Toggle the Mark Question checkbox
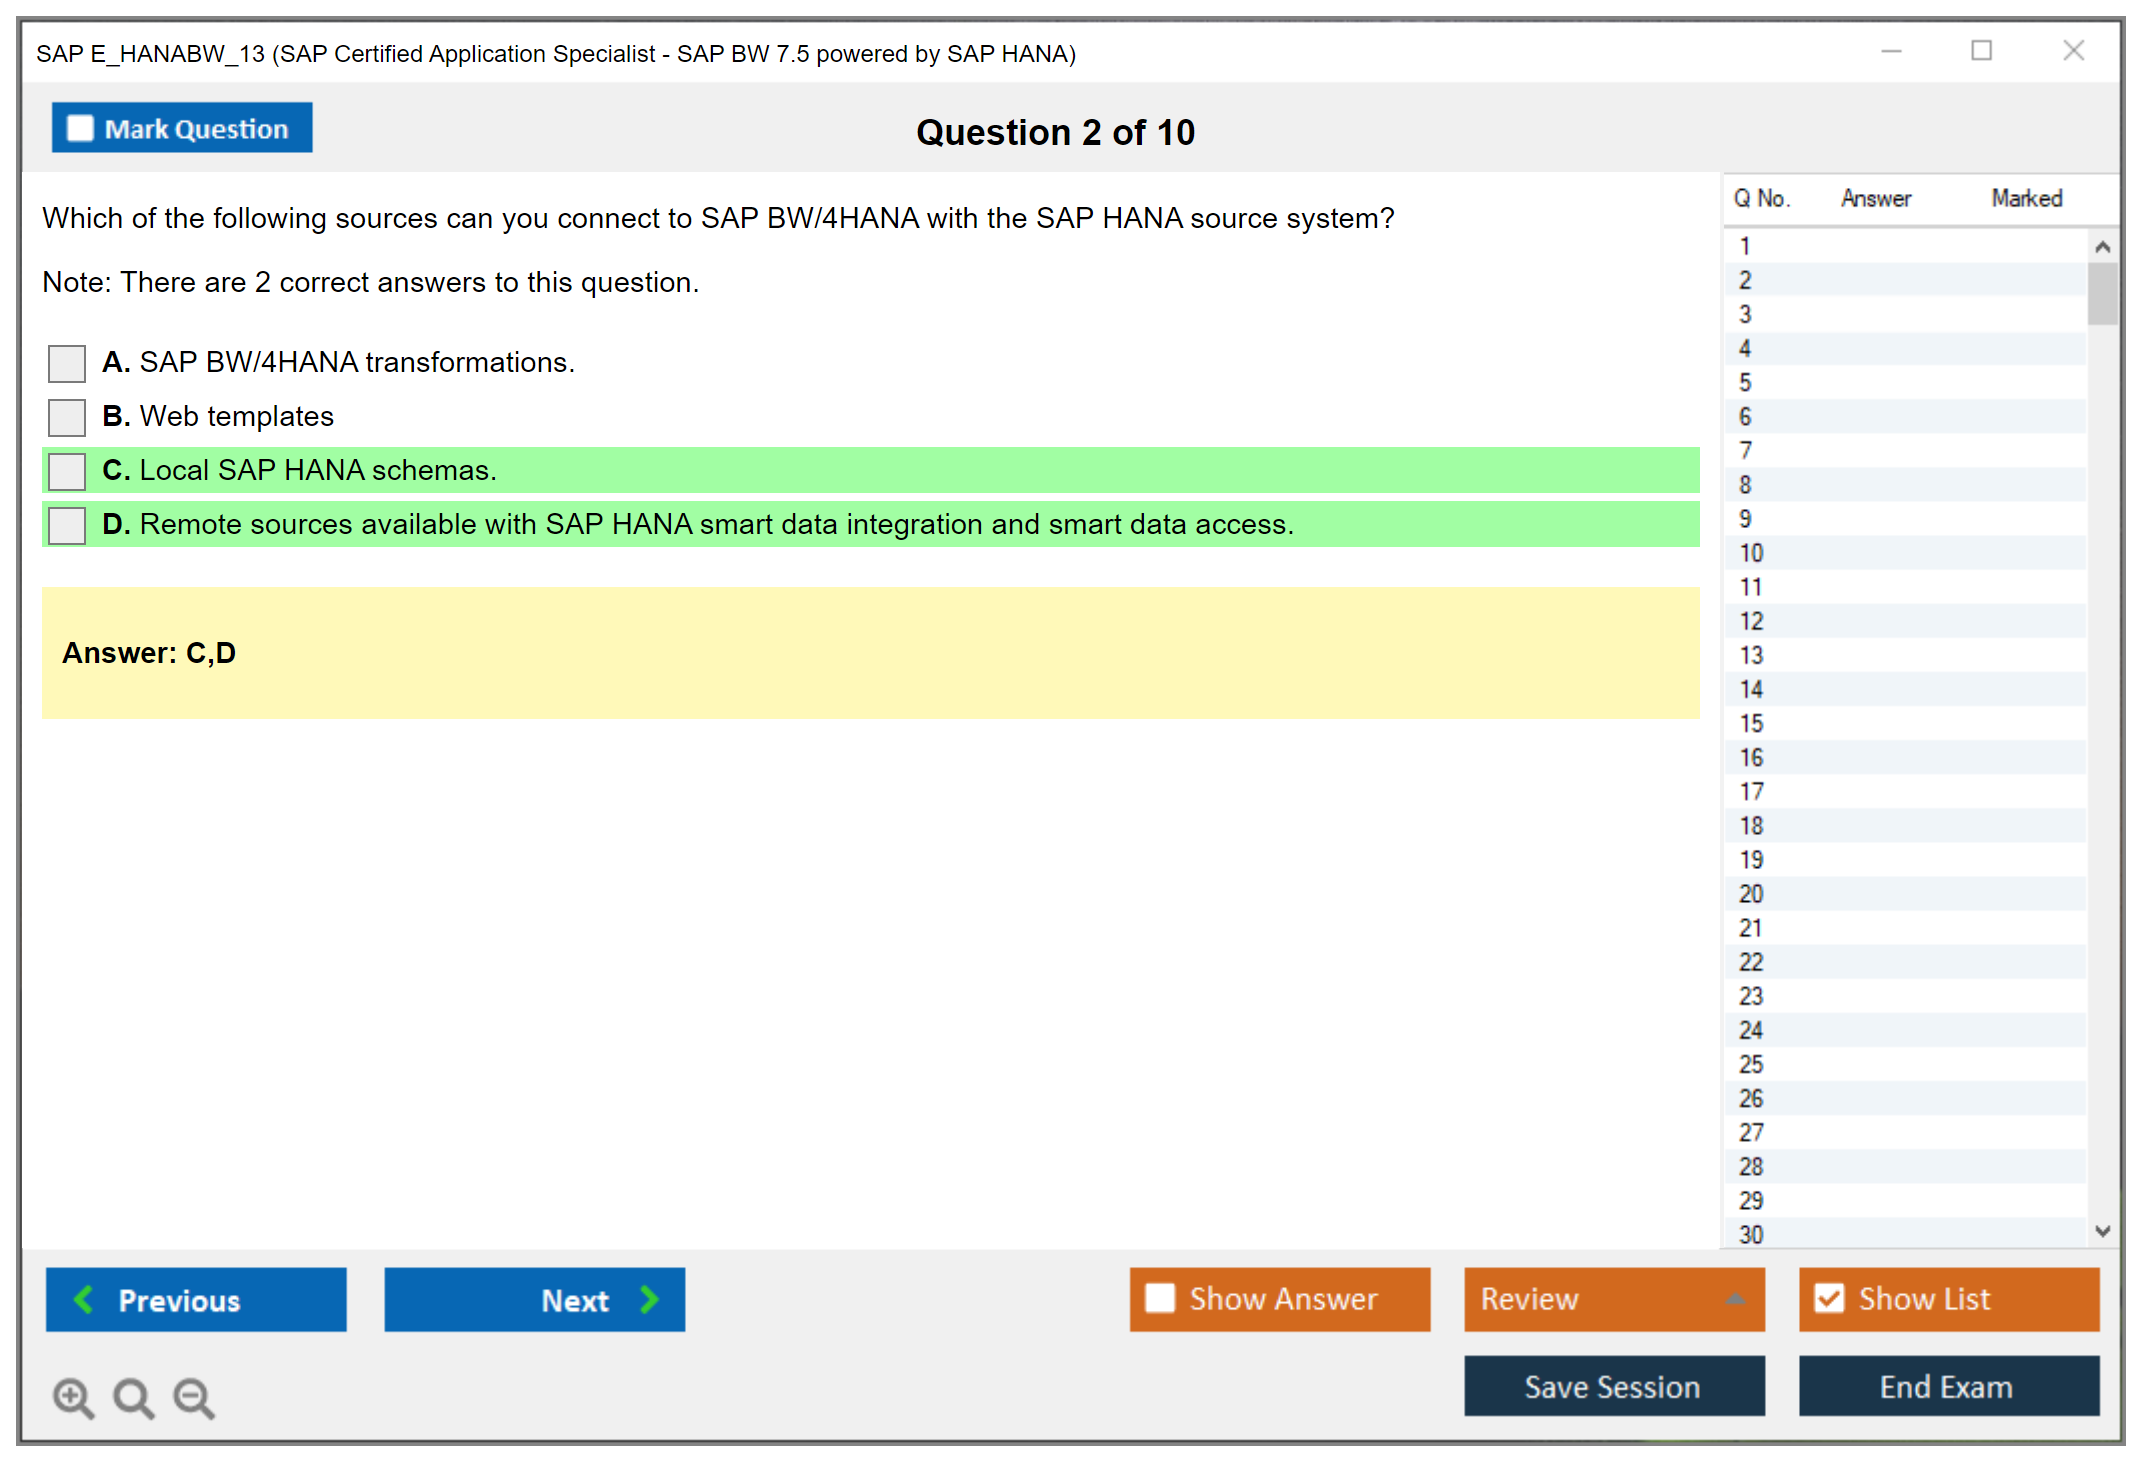 click(80, 128)
